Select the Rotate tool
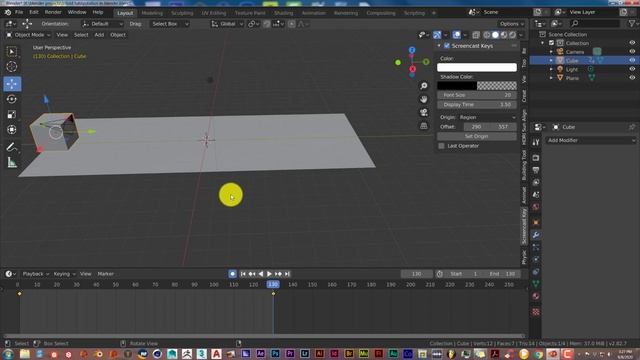Image resolution: width=640 pixels, height=360 pixels. click(12, 99)
